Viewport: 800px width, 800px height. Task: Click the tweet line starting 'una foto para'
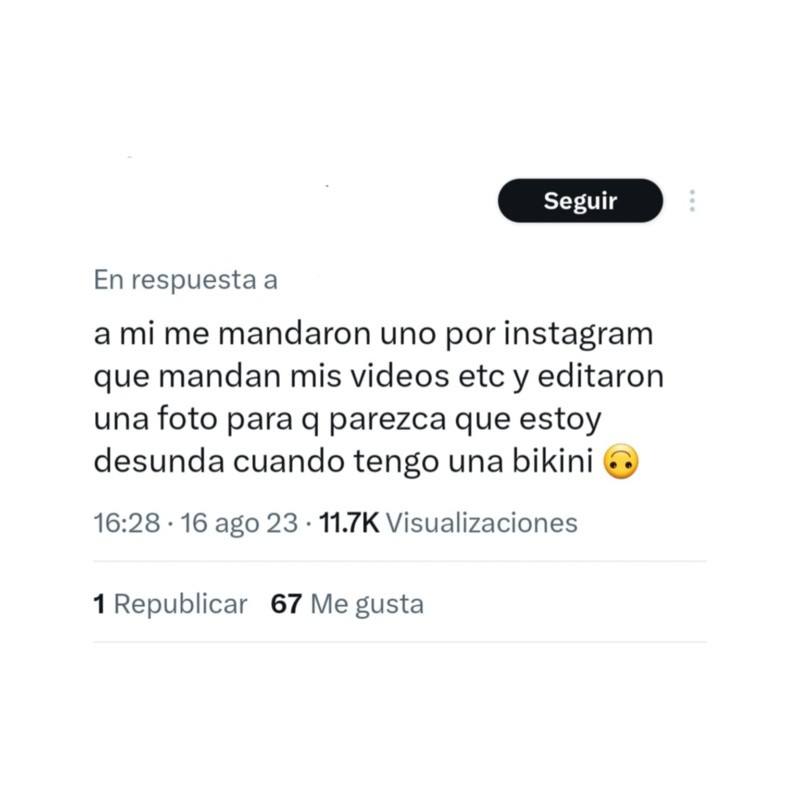[x=347, y=420]
